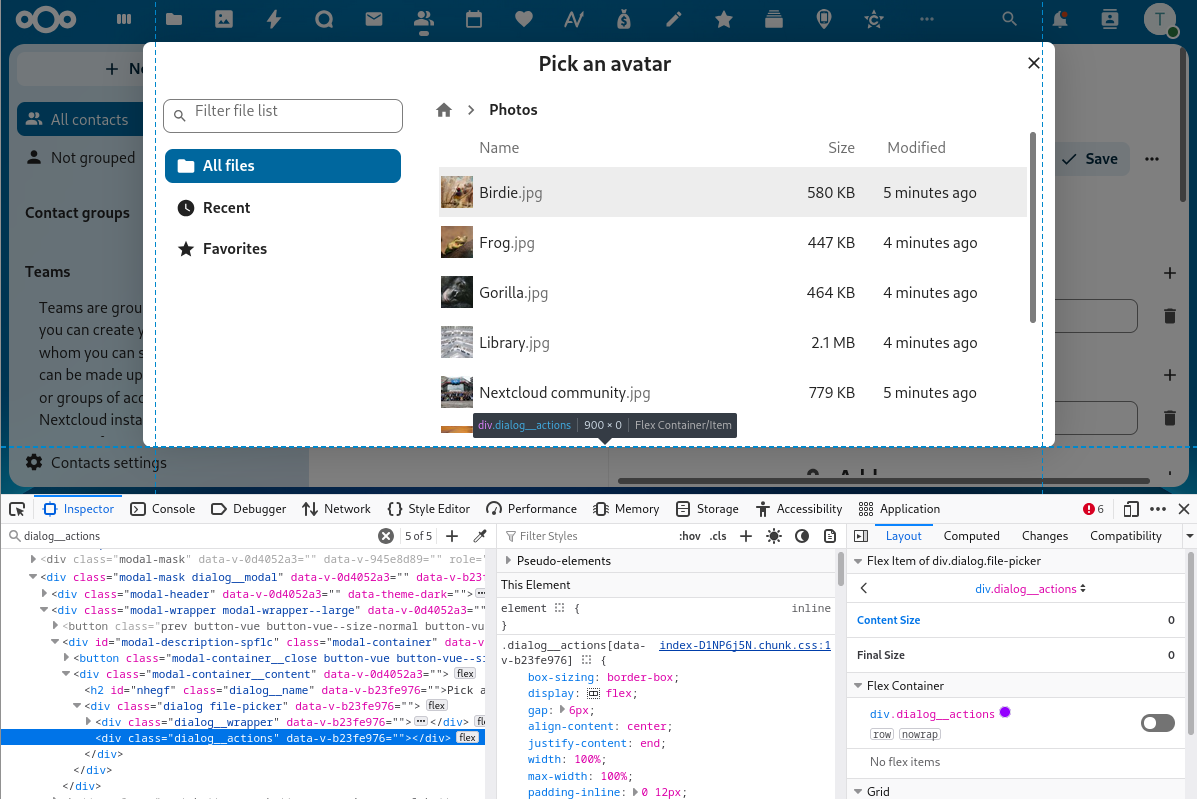Select All files in the picker sidebar
The width and height of the screenshot is (1197, 799).
pyautogui.click(x=282, y=166)
